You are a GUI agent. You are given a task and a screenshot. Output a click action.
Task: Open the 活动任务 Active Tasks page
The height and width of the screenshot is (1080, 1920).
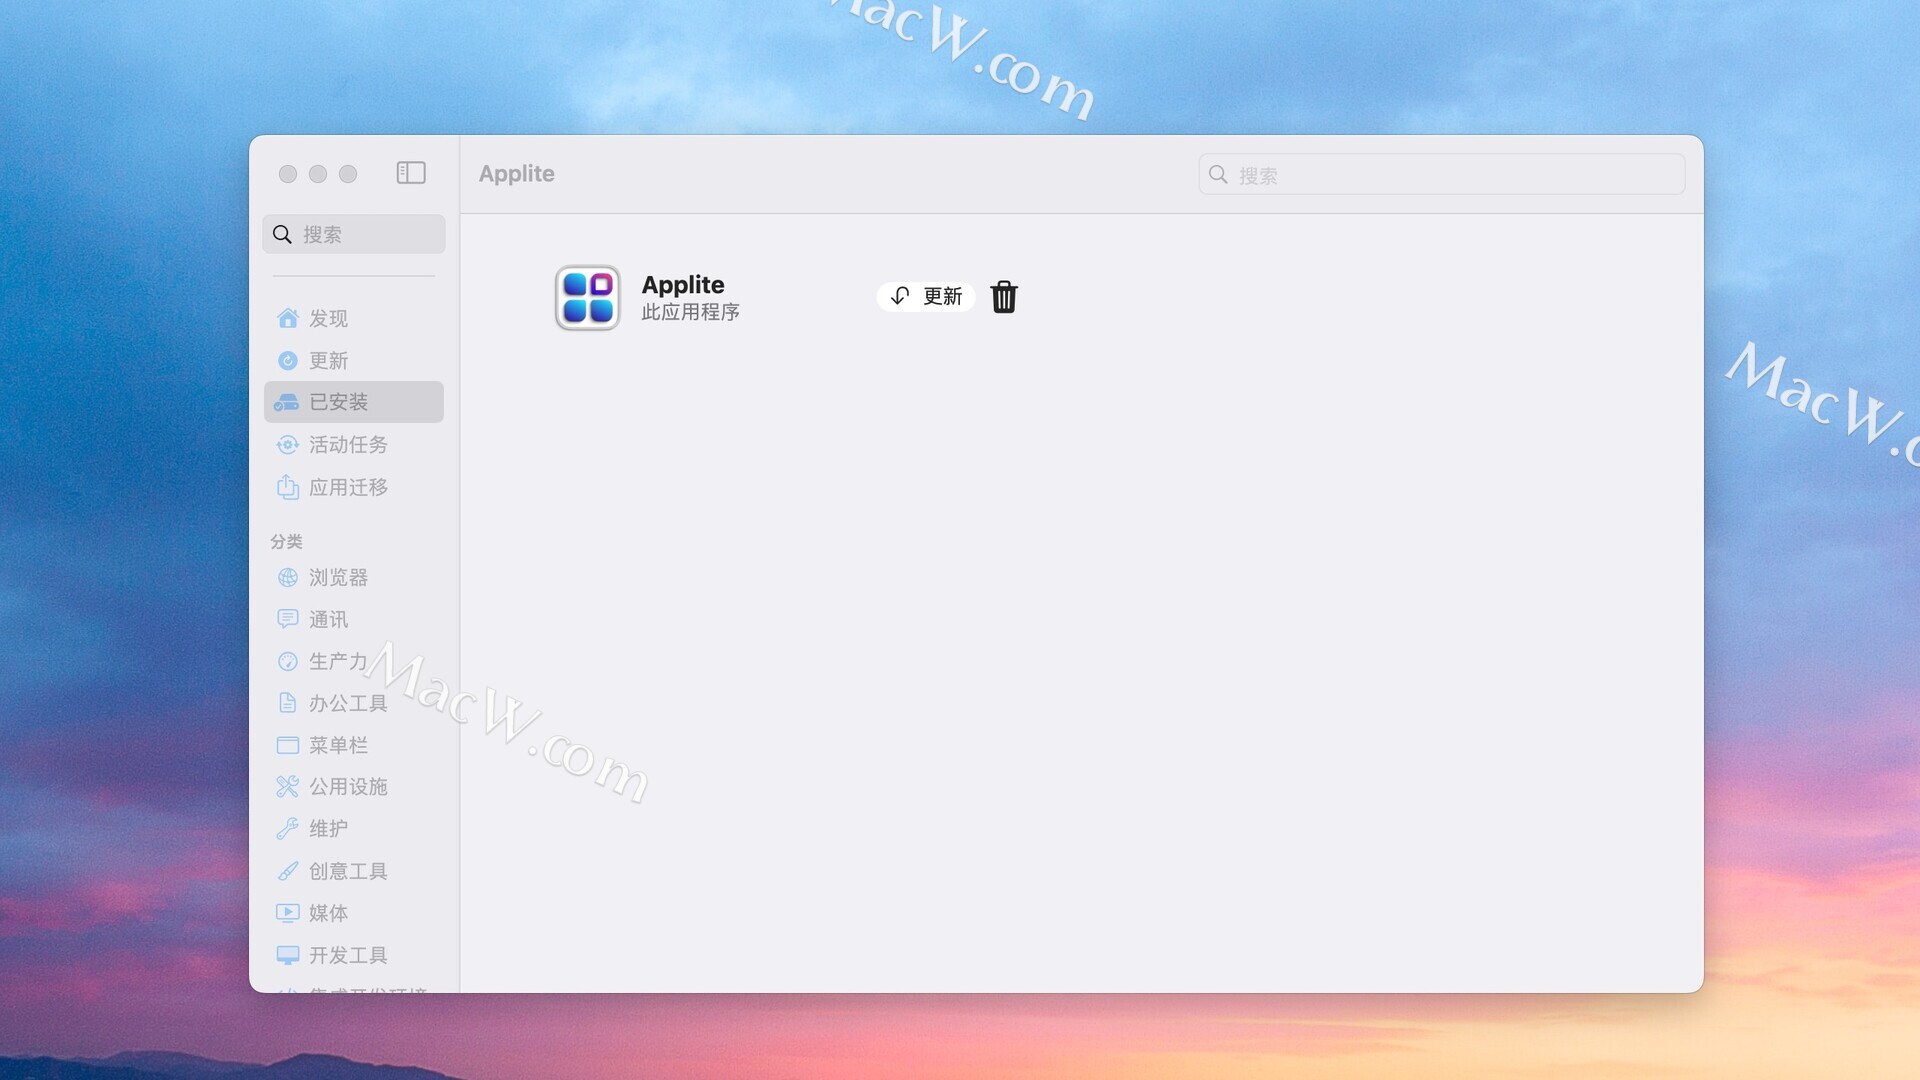click(x=347, y=444)
